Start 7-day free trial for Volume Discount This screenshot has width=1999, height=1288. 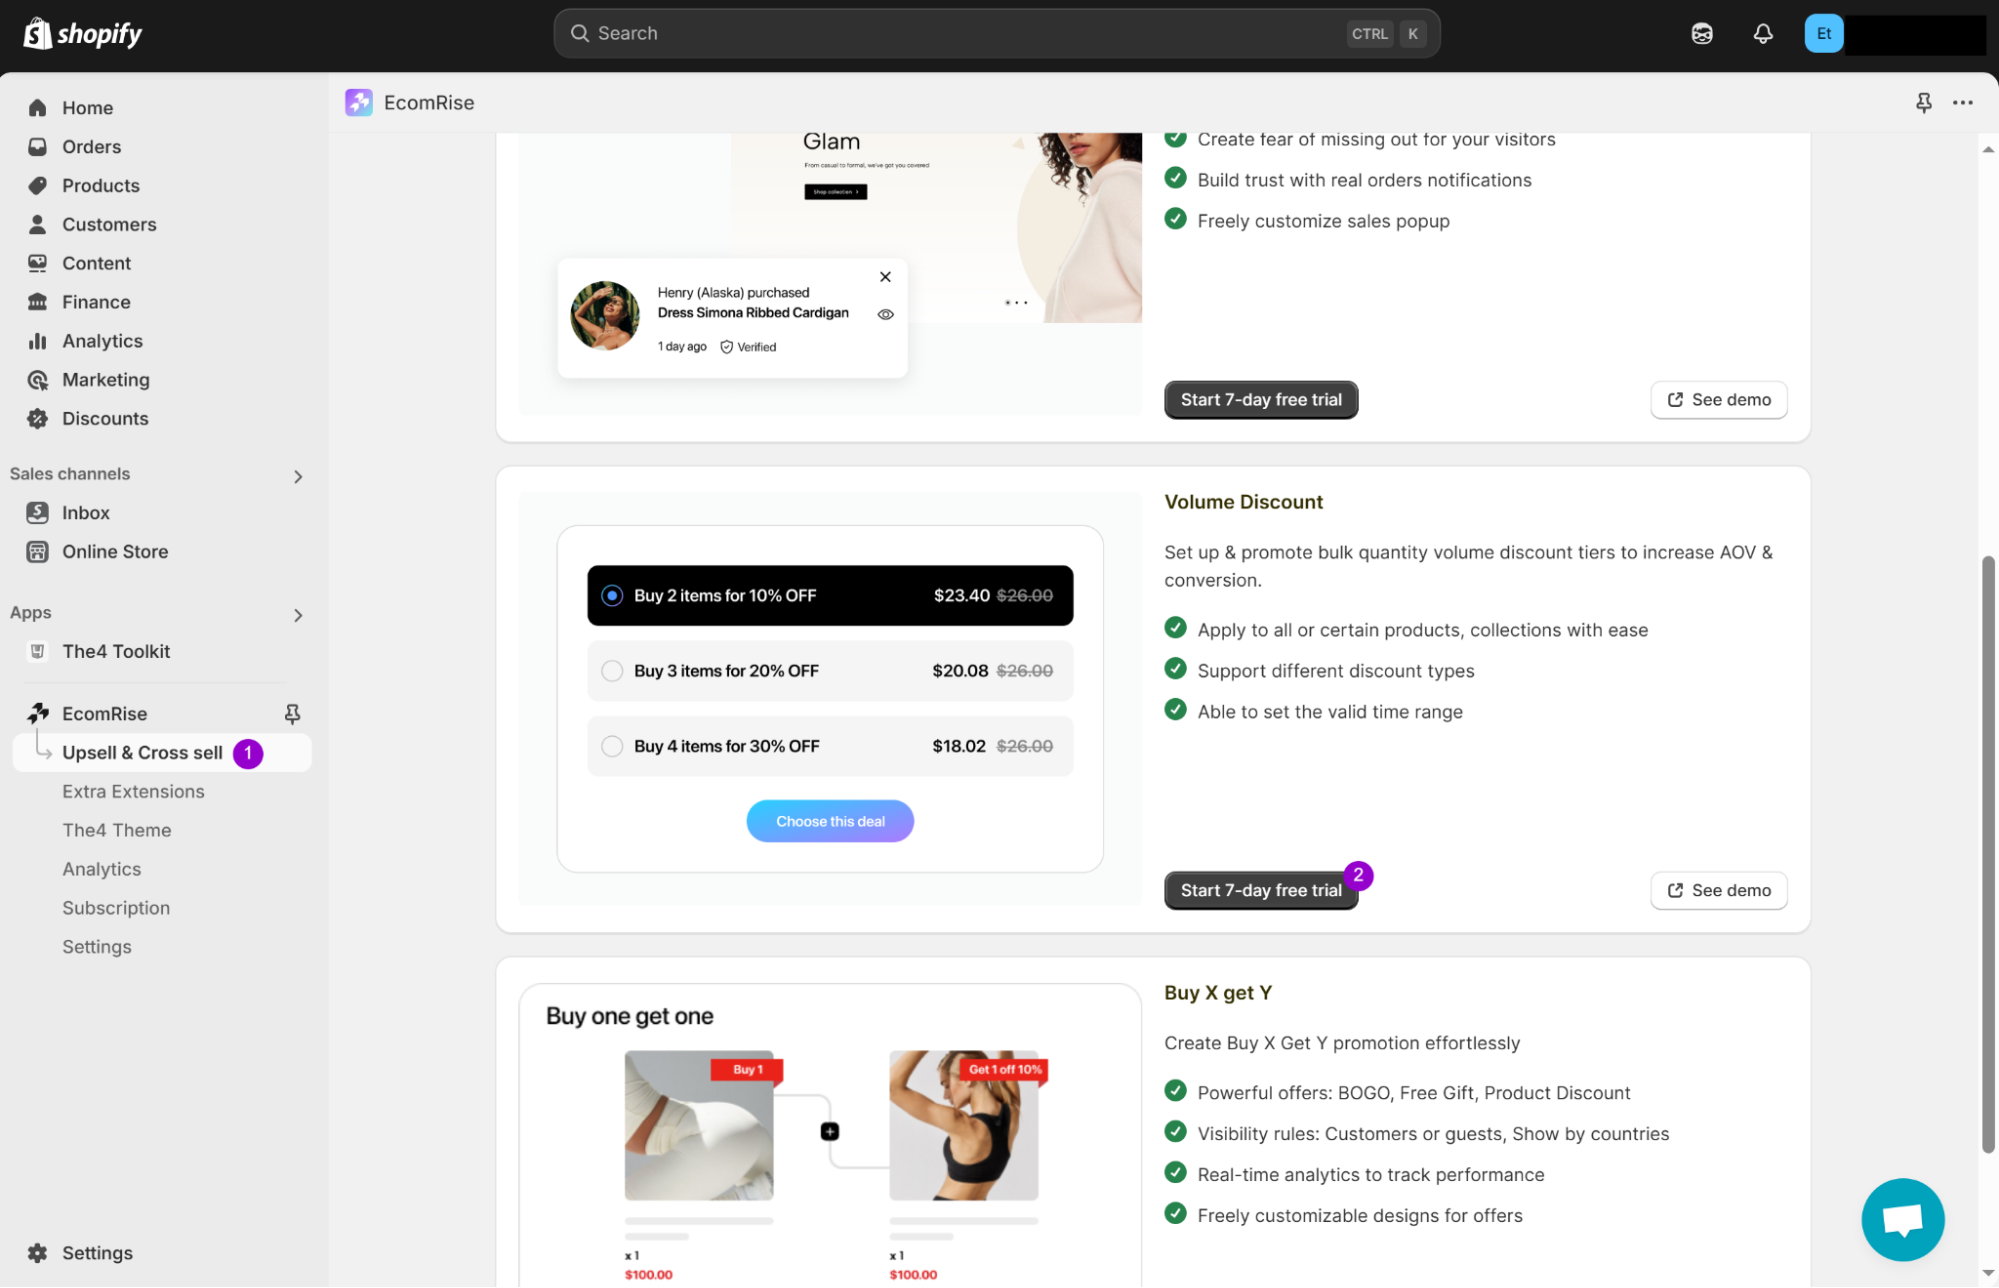(1261, 891)
